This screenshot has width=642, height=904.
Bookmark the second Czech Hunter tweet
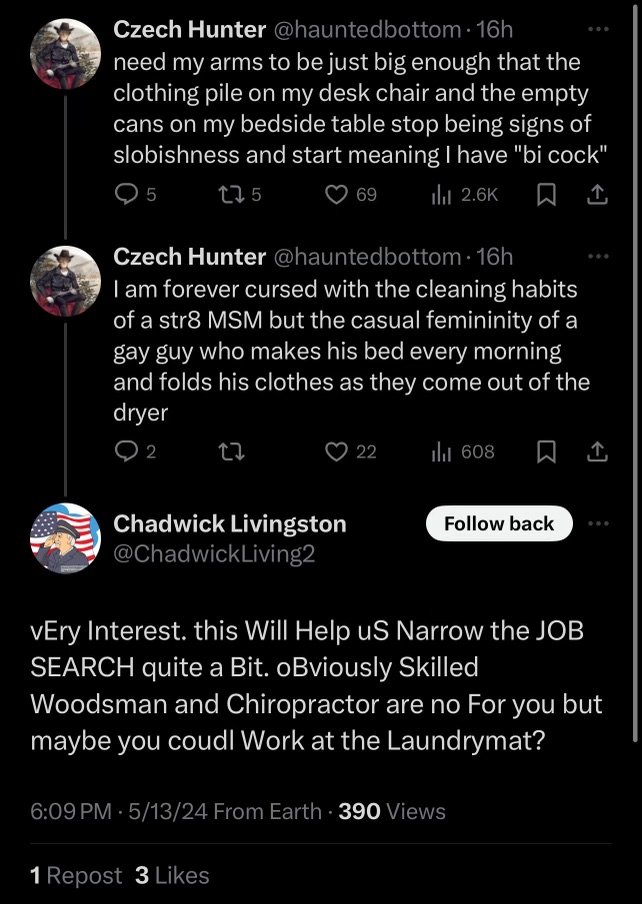coord(546,452)
